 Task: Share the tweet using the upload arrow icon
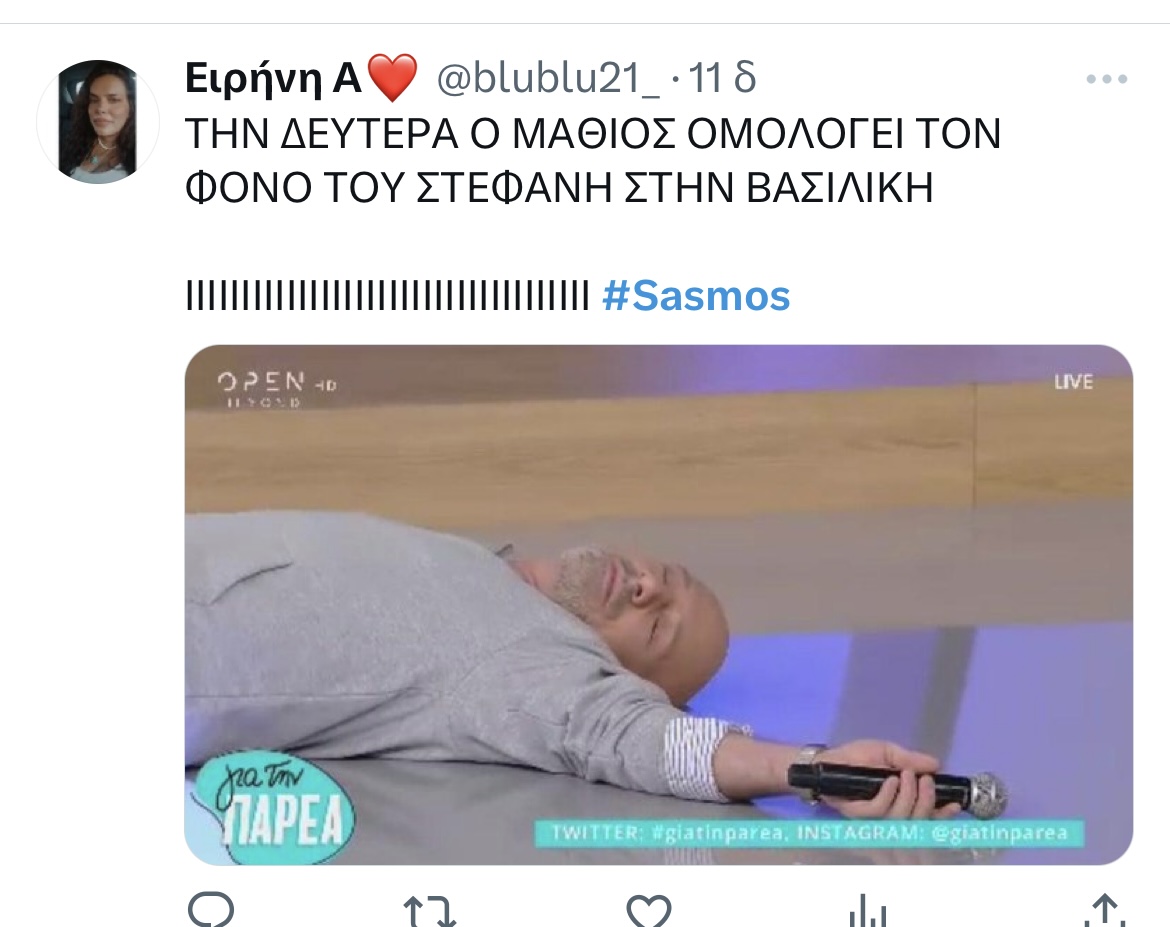click(x=1104, y=912)
